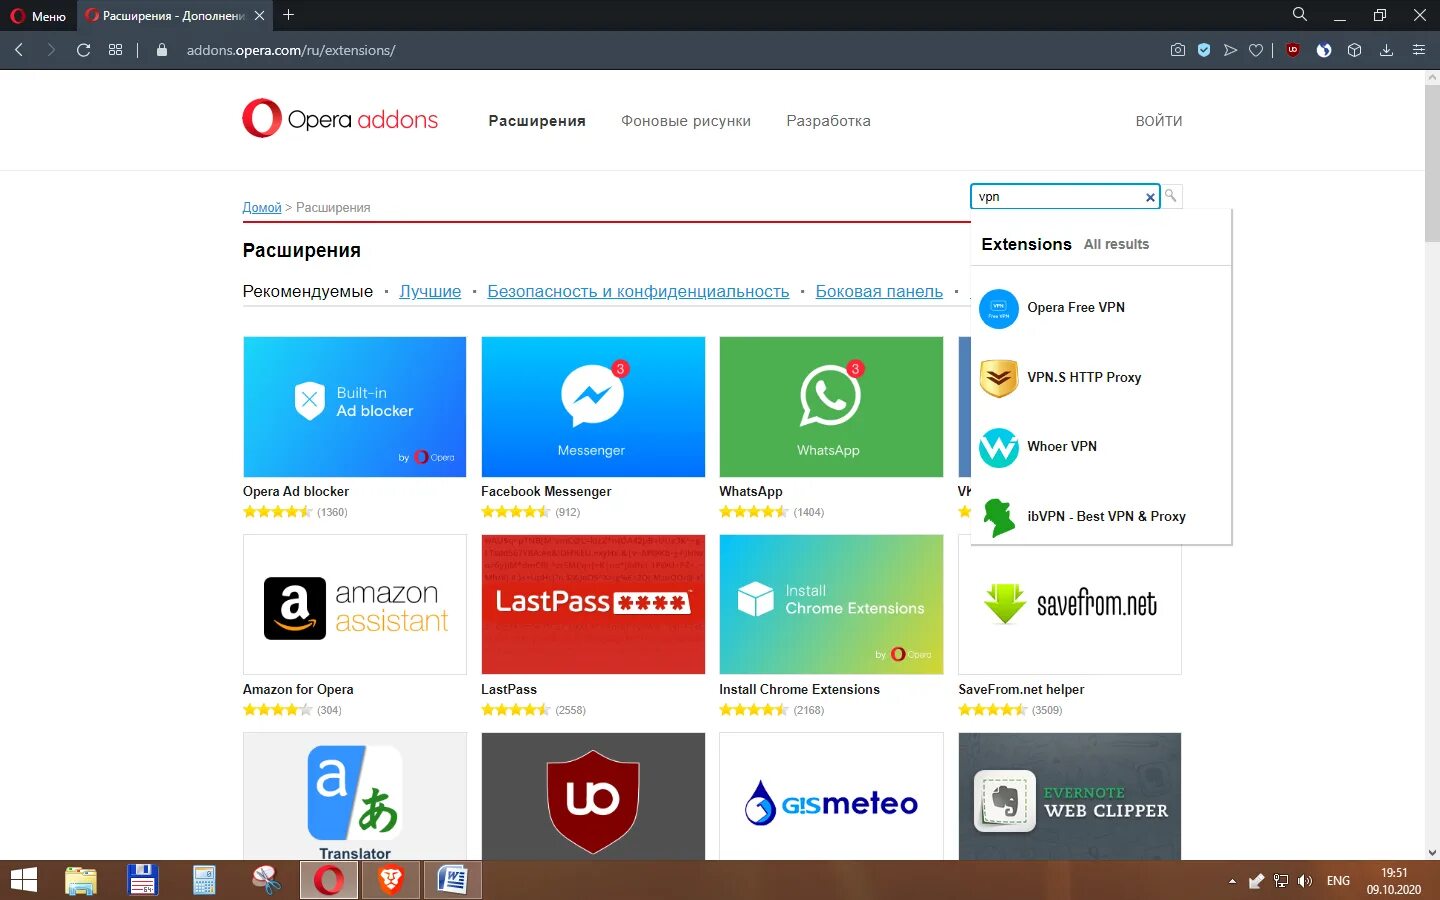
Task: Open All results in the search dropdown
Action: pyautogui.click(x=1116, y=244)
